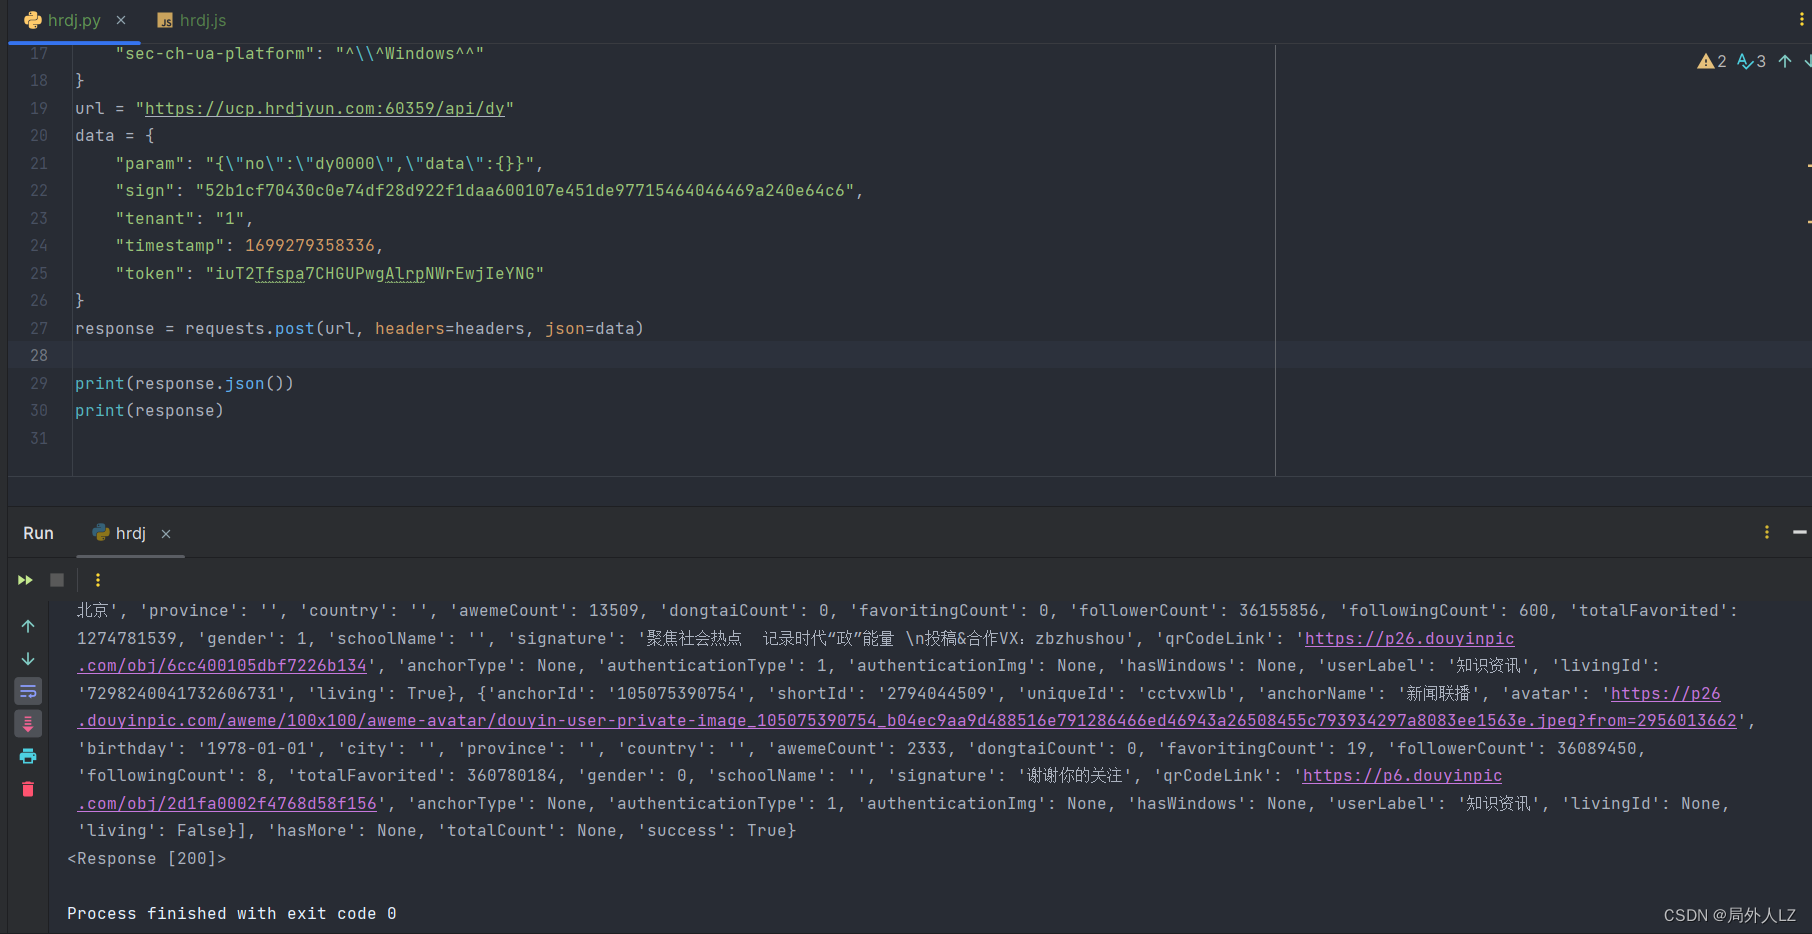Print the console output
Image resolution: width=1812 pixels, height=934 pixels.
pos(28,756)
